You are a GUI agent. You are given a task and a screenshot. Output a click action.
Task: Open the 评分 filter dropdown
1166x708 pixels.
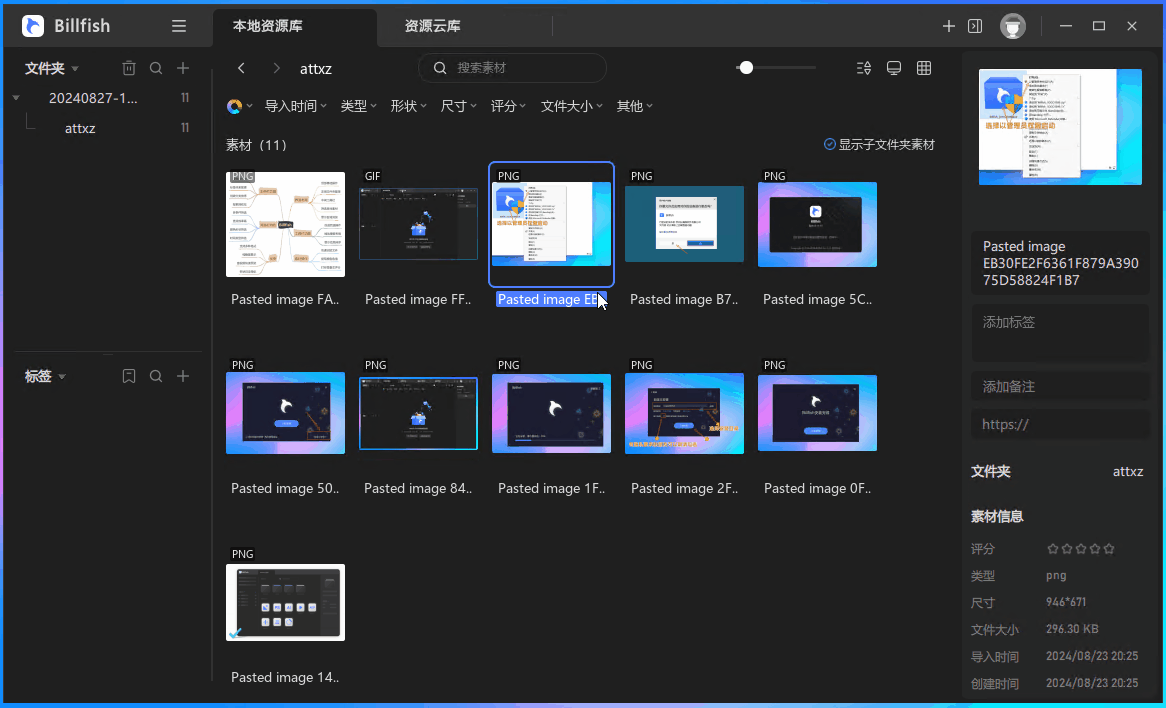tap(509, 106)
